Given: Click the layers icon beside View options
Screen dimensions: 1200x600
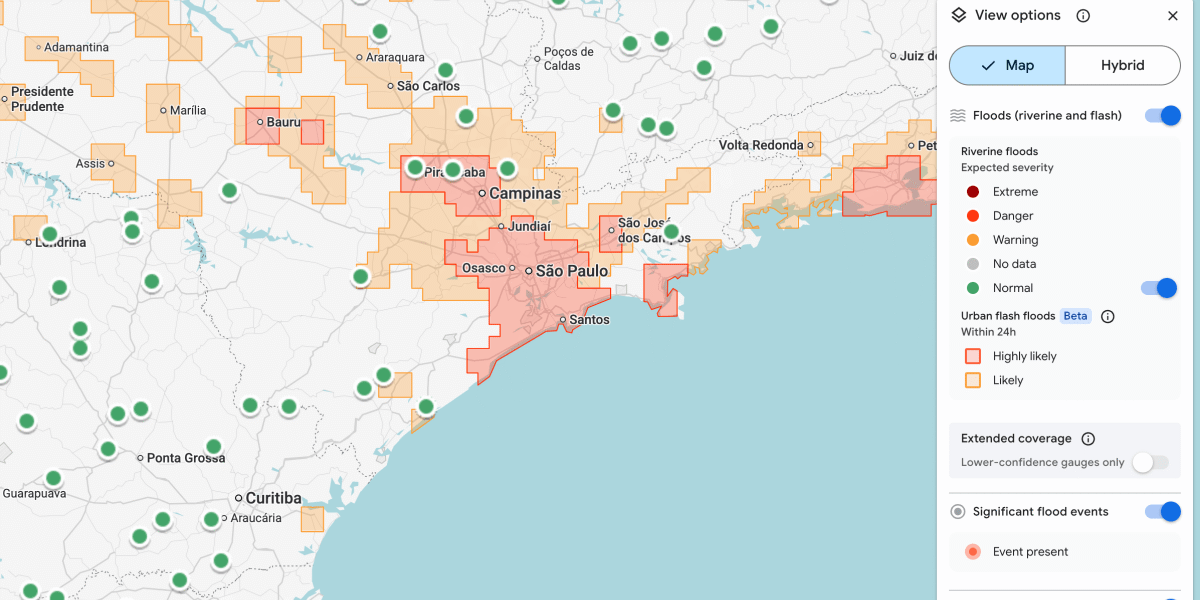Looking at the screenshot, I should 958,15.
